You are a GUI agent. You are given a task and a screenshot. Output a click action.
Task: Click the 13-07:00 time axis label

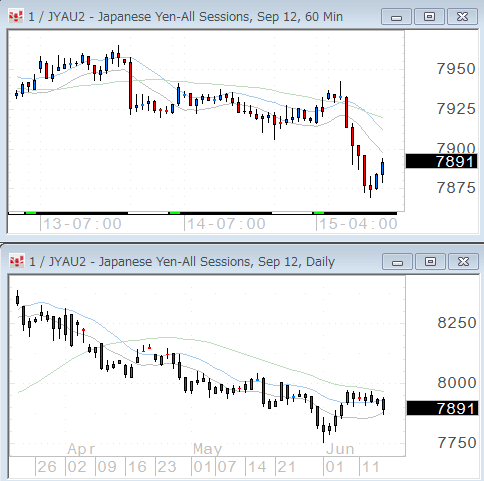[82, 224]
